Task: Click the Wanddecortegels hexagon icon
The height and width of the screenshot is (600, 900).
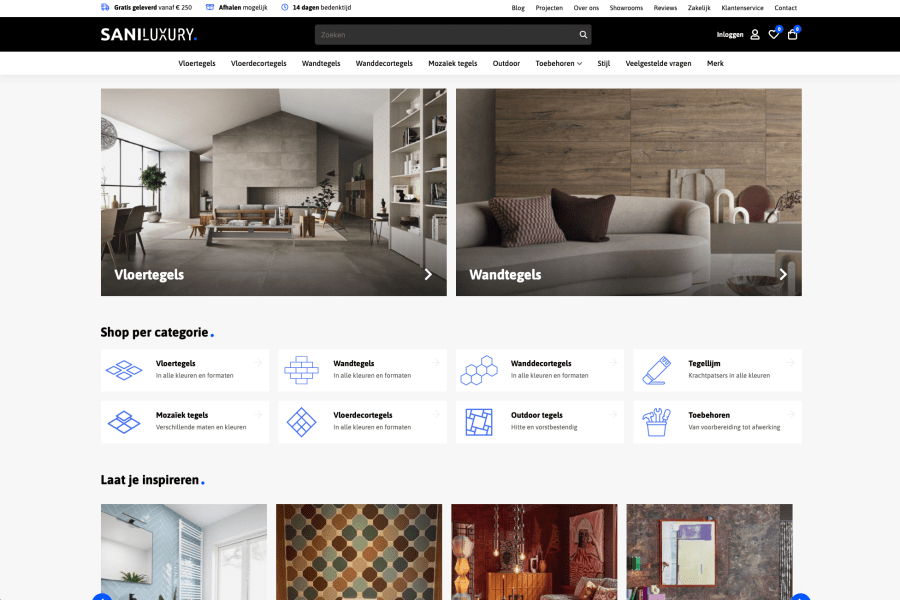Action: 478,370
